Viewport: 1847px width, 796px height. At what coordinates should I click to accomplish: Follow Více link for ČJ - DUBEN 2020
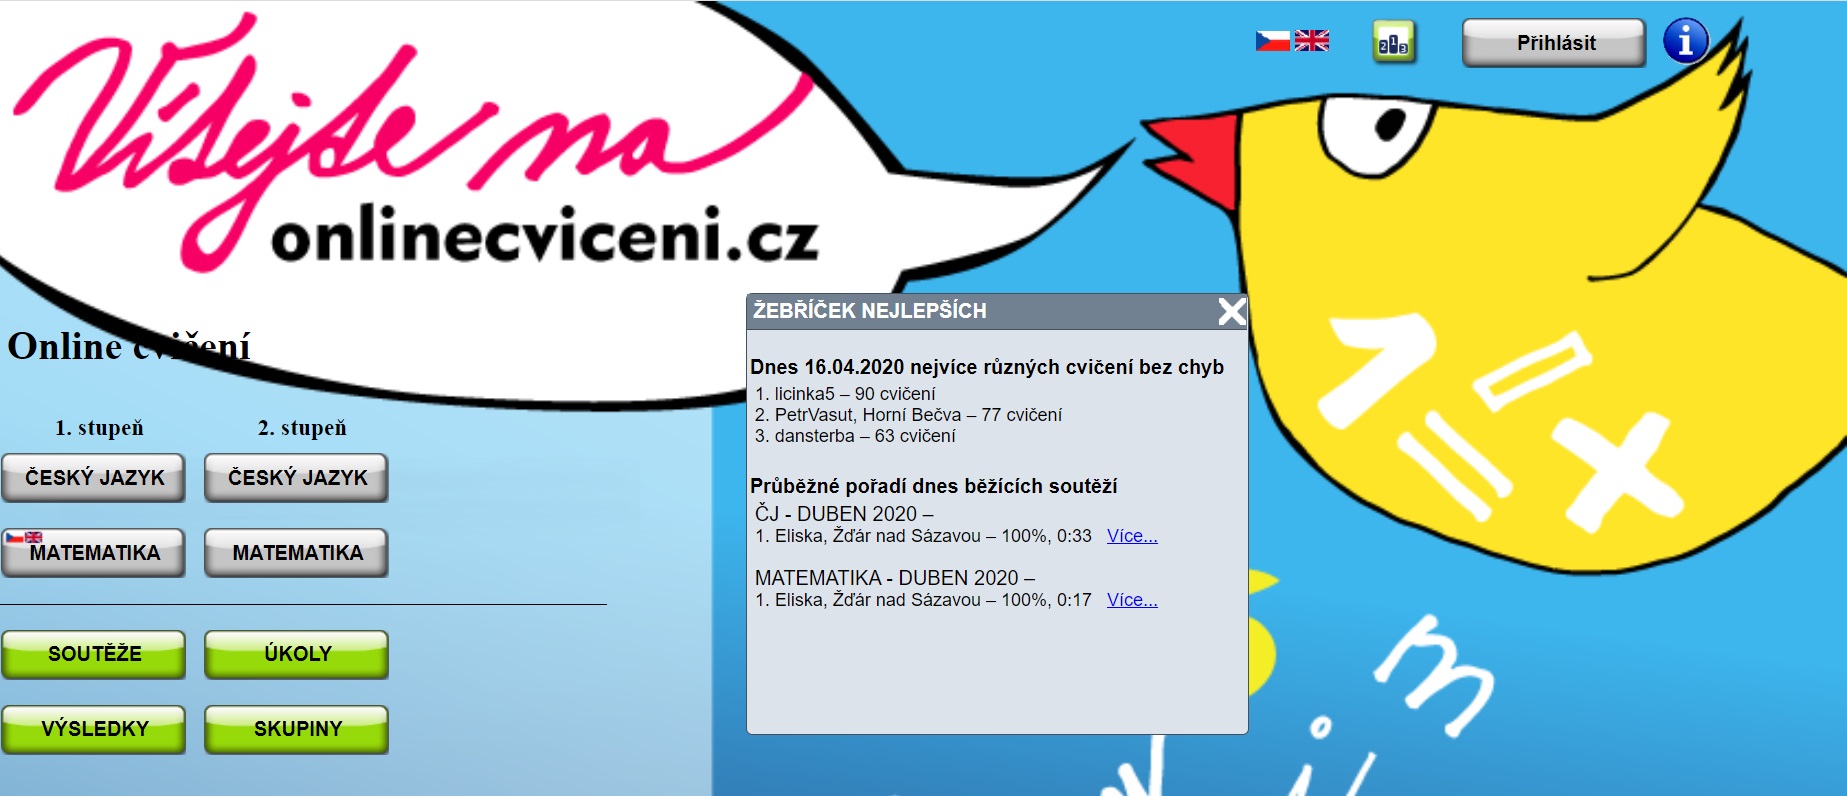pyautogui.click(x=1132, y=536)
